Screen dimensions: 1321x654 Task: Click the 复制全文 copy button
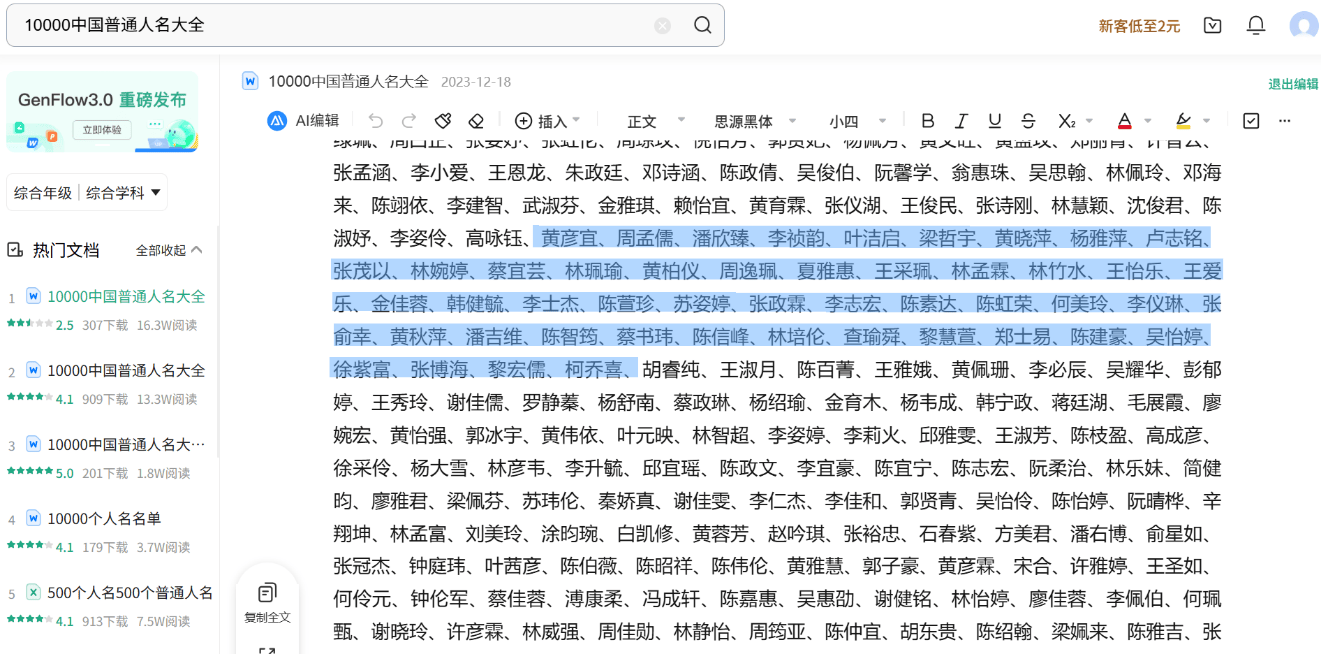(267, 603)
